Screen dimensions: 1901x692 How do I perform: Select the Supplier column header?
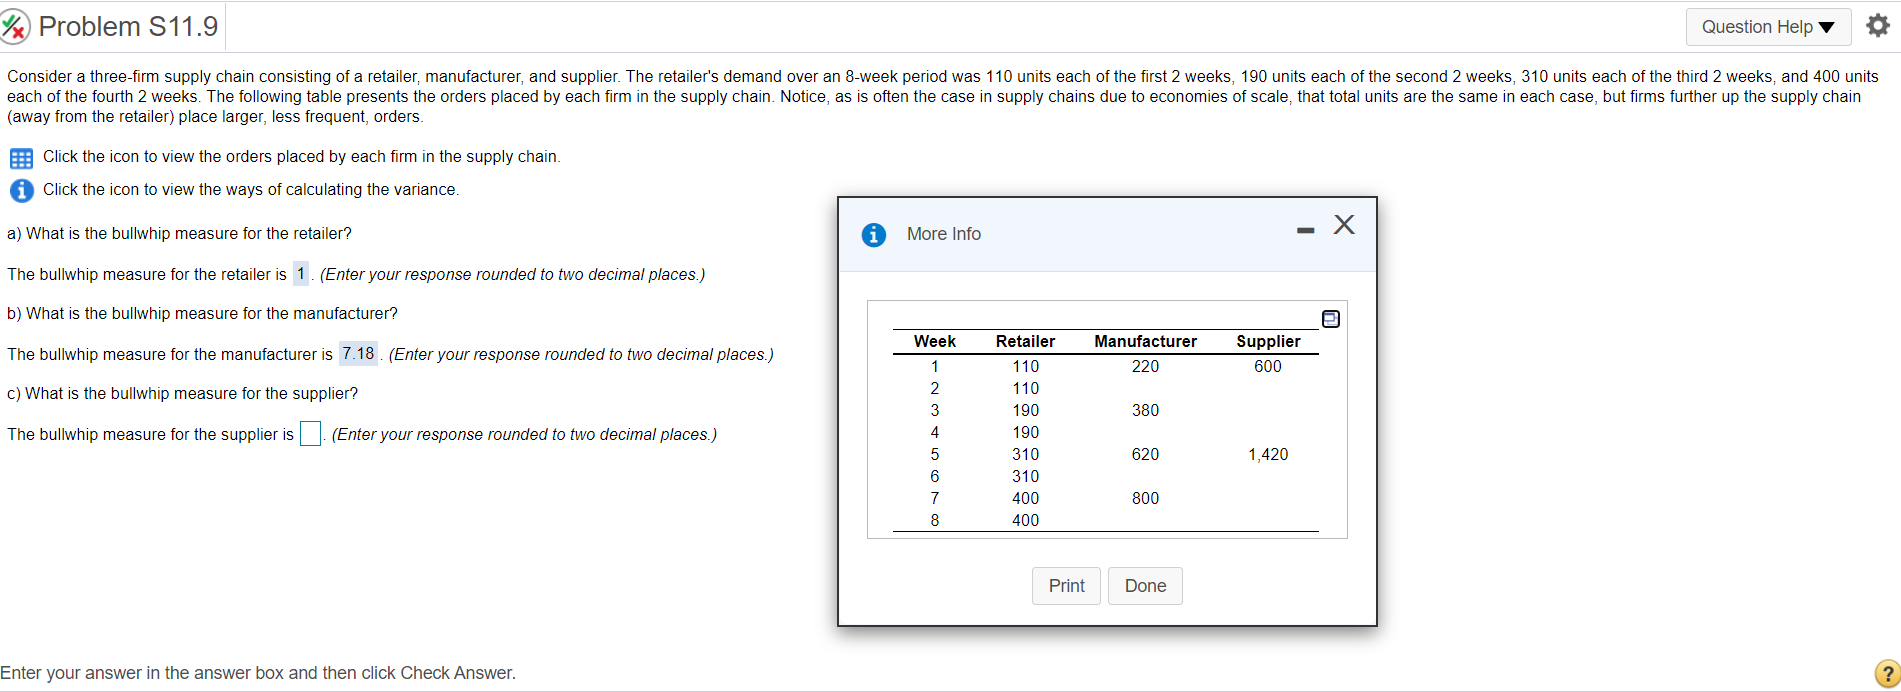point(1268,341)
